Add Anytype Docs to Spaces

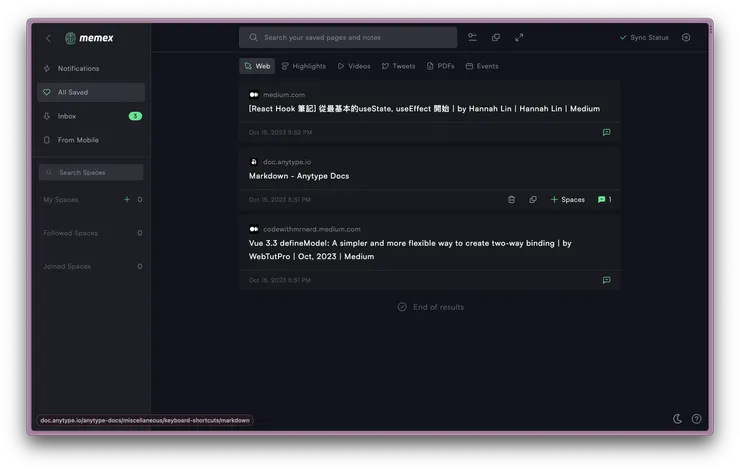tap(568, 200)
